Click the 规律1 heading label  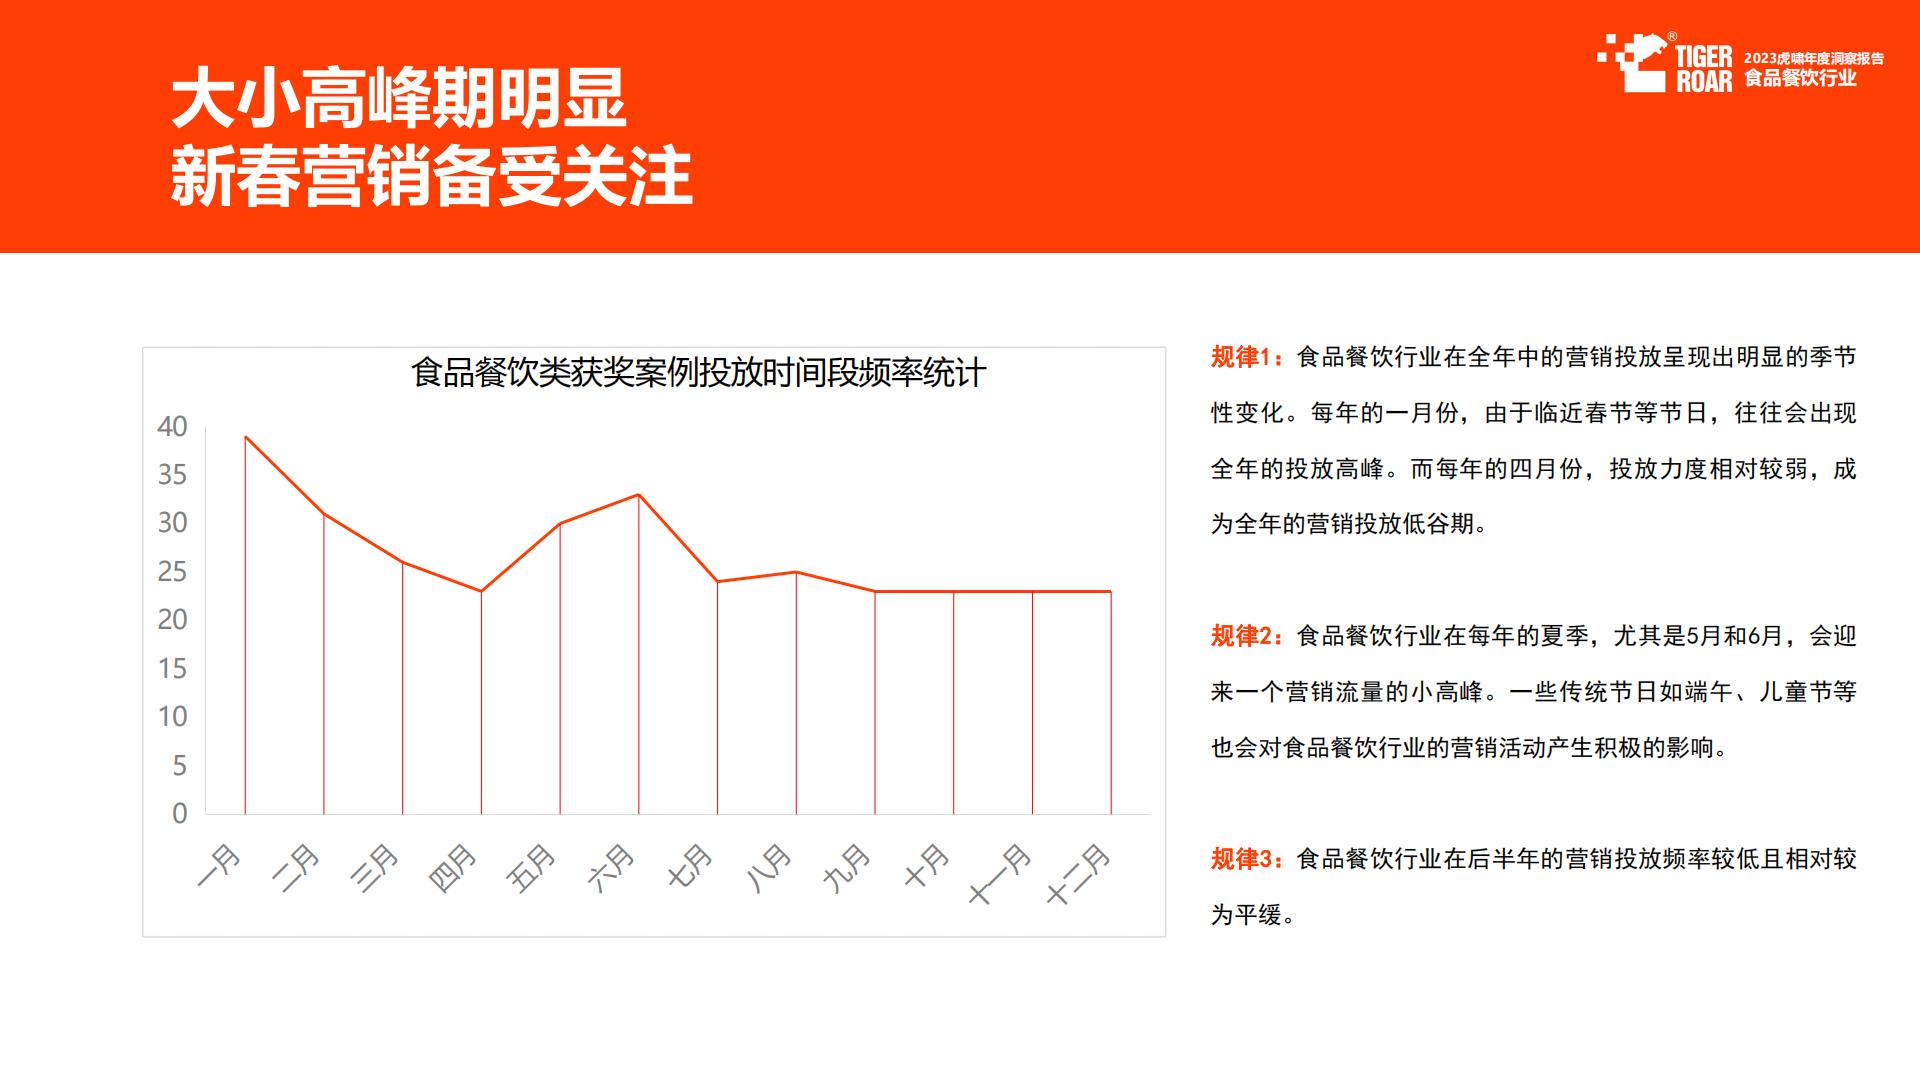(x=1246, y=357)
